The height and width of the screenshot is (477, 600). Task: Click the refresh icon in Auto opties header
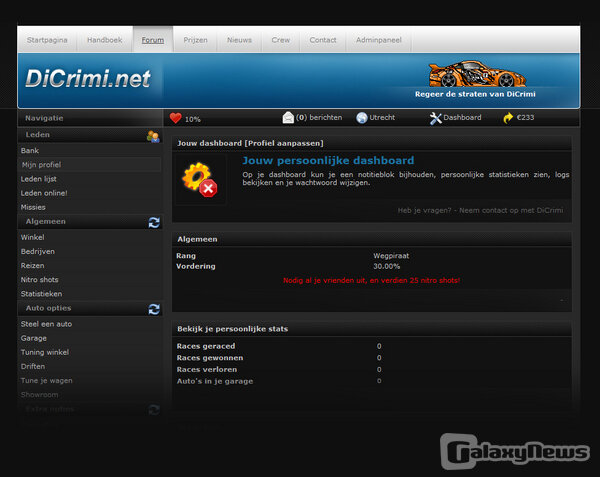[x=154, y=309]
